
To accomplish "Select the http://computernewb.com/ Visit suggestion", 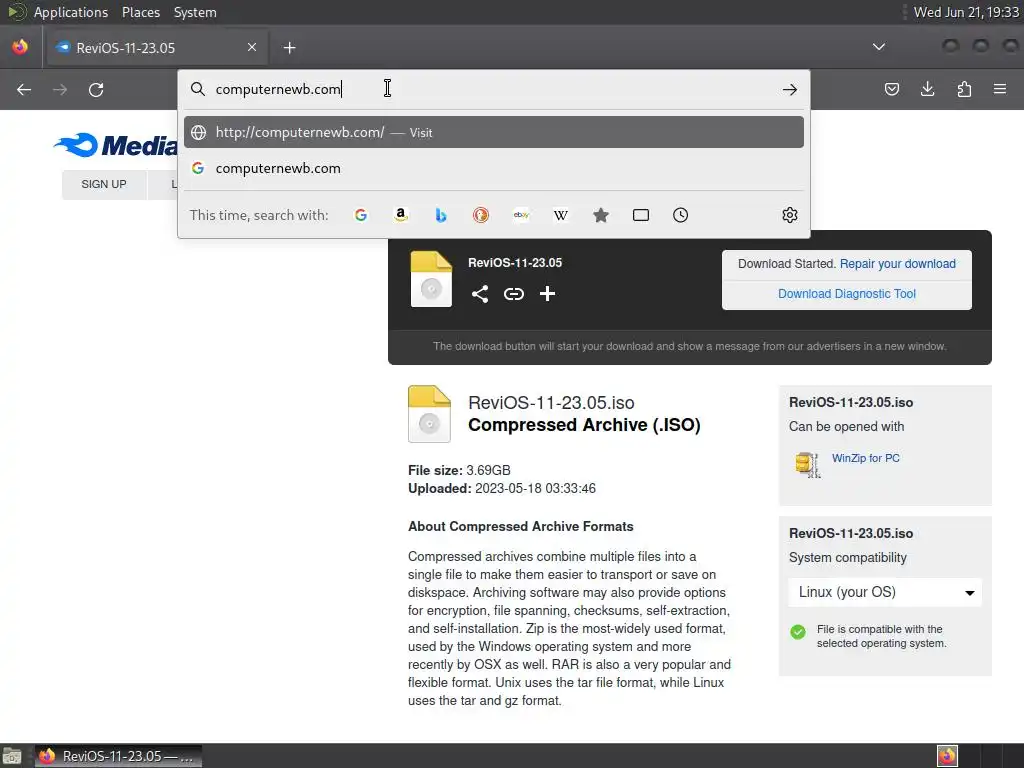I will tap(494, 132).
